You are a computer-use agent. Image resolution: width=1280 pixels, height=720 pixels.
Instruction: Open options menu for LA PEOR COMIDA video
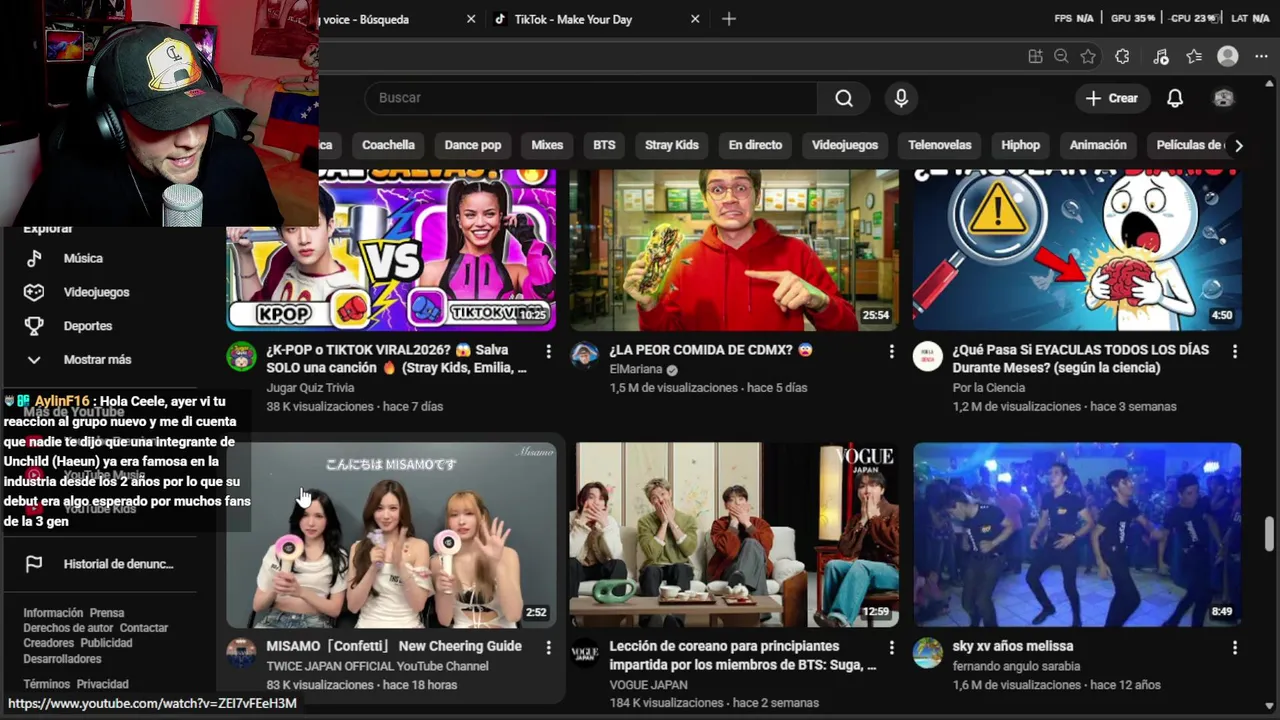pyautogui.click(x=891, y=351)
